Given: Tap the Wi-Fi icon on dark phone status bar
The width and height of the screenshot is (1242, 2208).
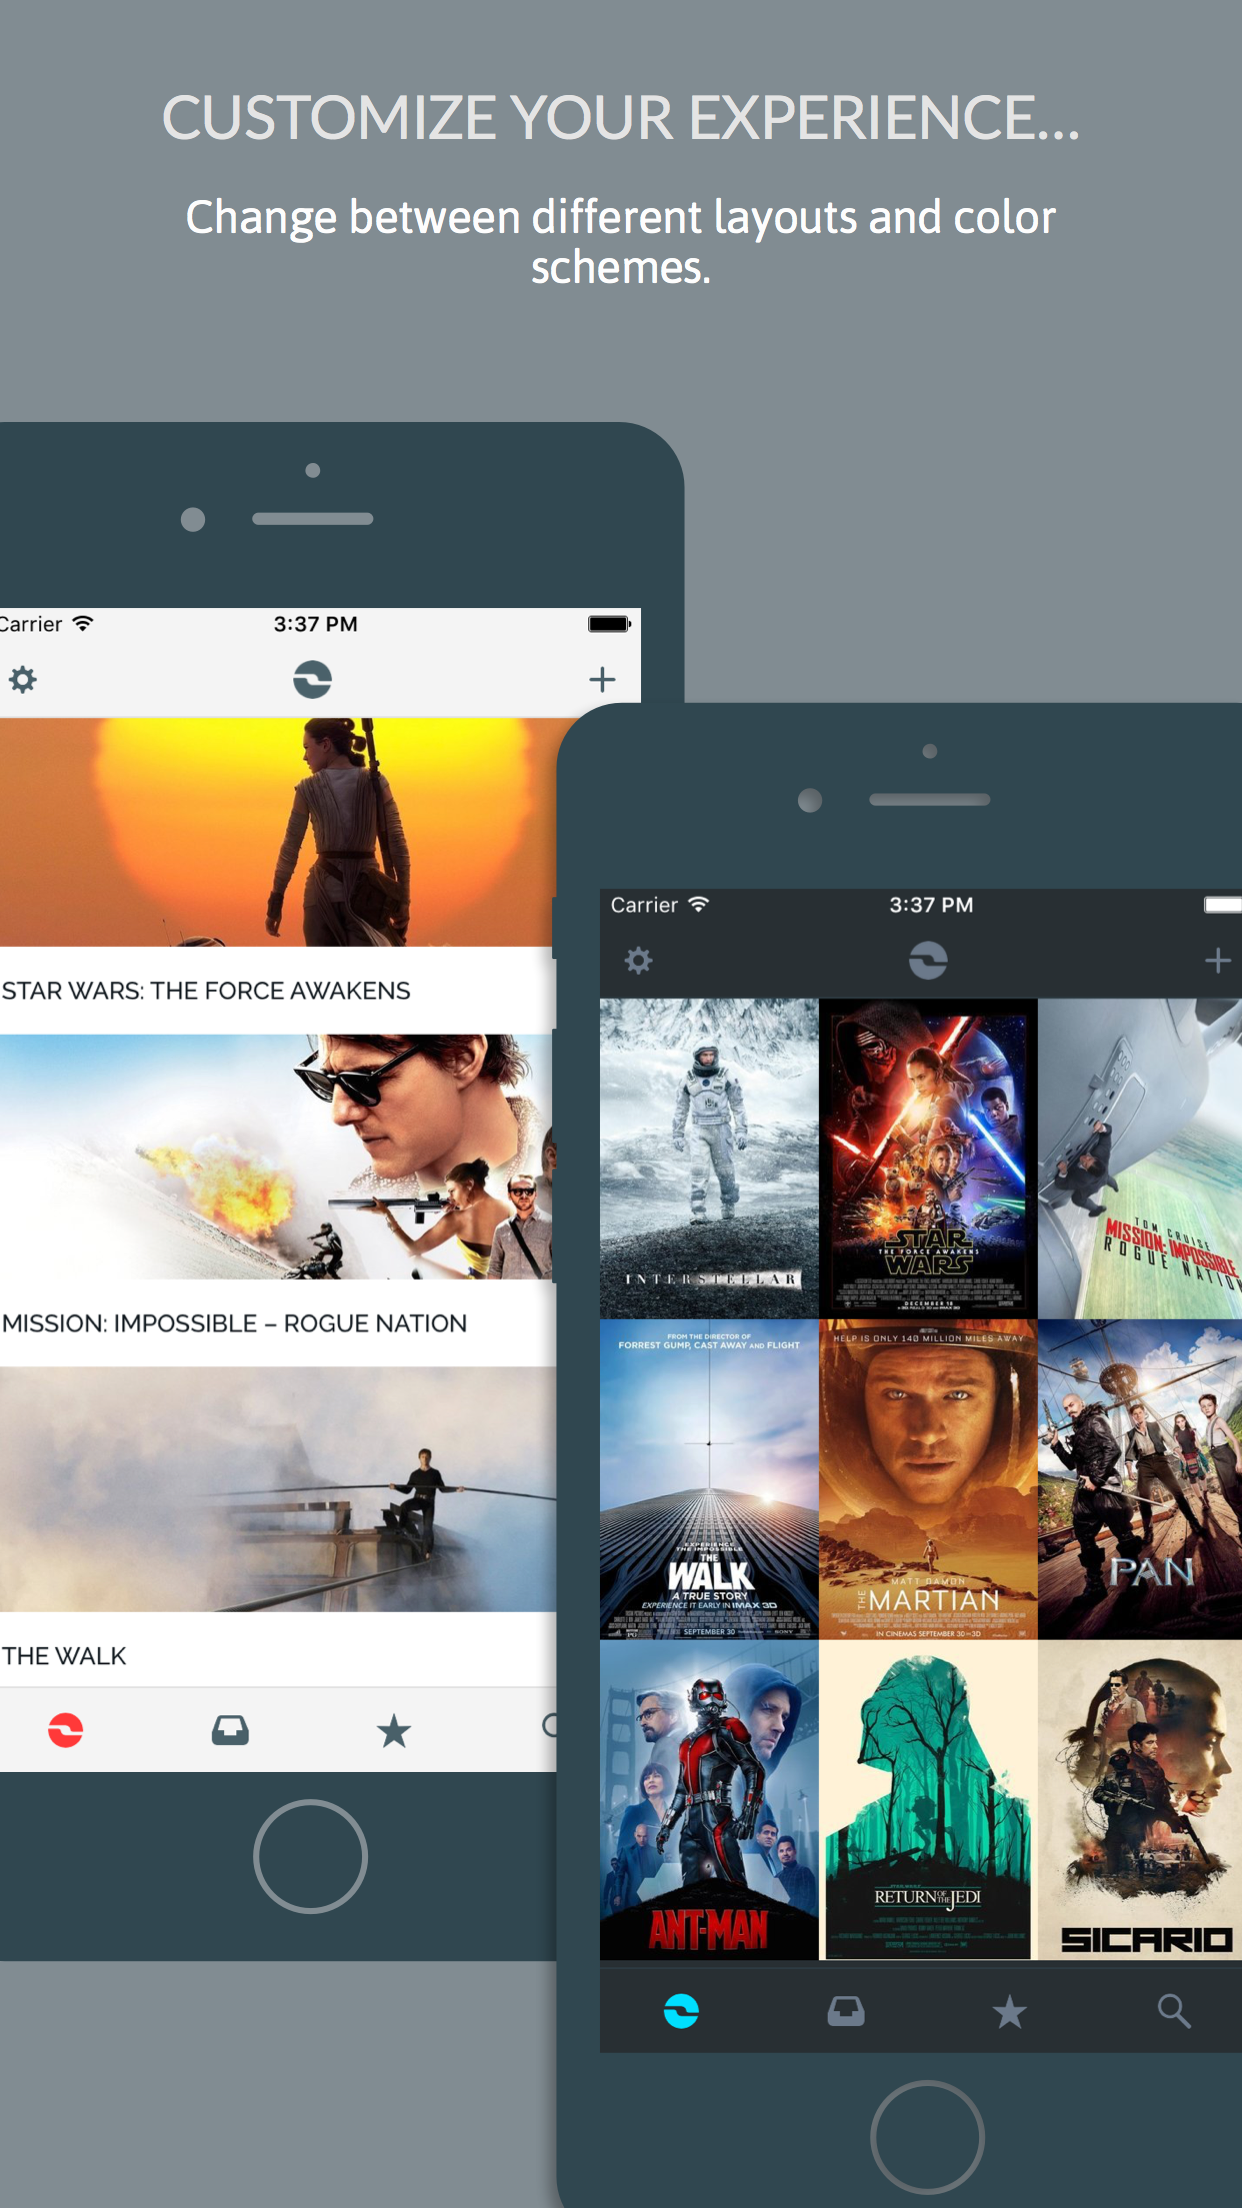Looking at the screenshot, I should (x=699, y=904).
